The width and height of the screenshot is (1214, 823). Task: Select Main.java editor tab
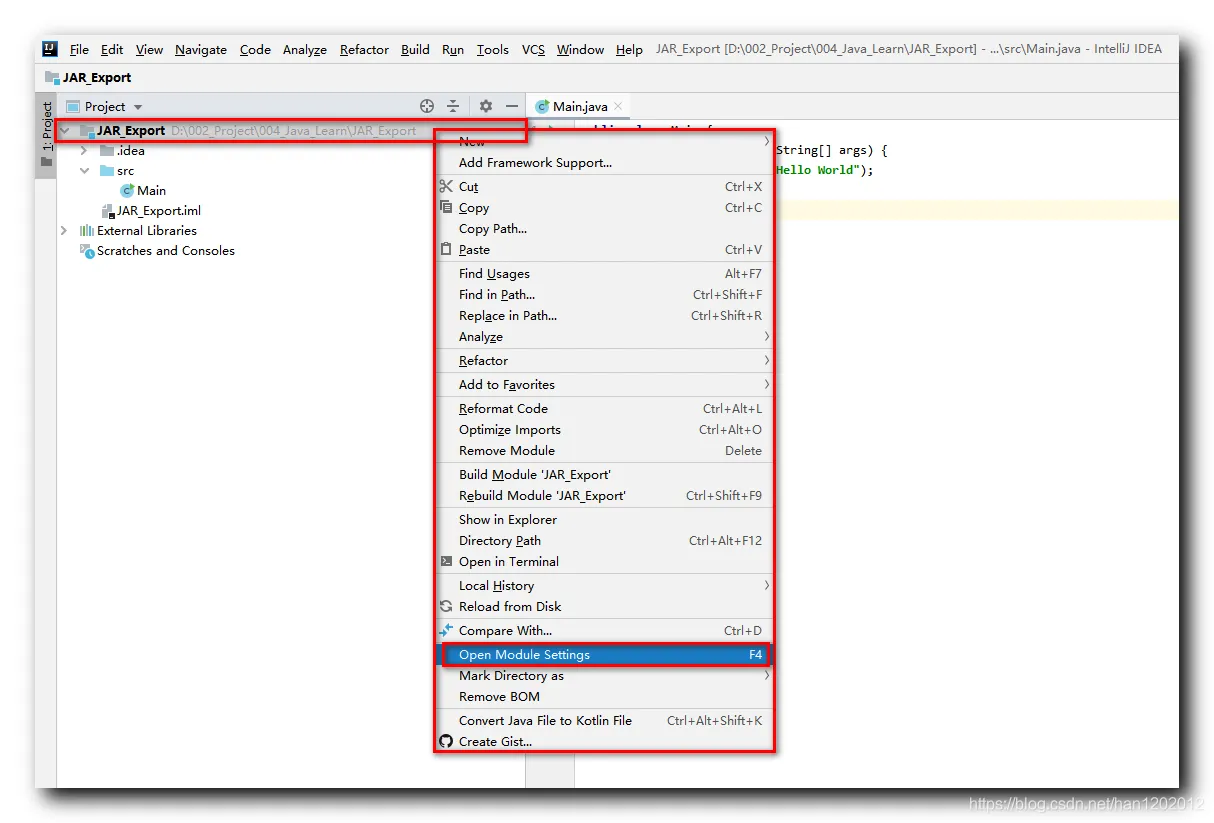point(578,106)
